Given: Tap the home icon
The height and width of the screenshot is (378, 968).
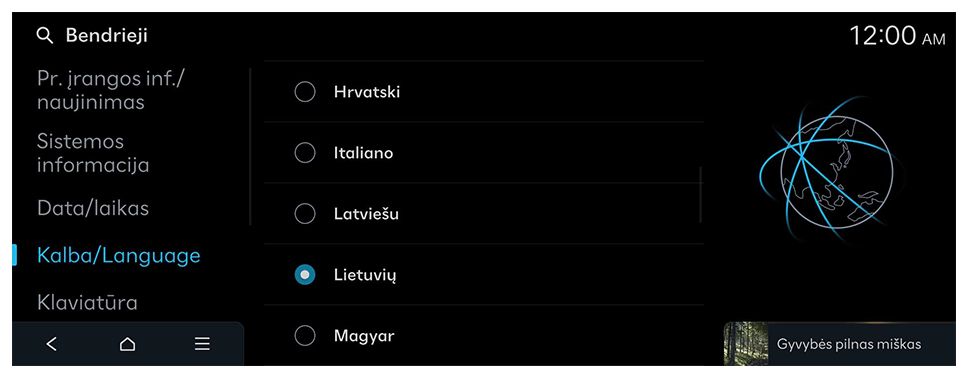Looking at the screenshot, I should [127, 344].
